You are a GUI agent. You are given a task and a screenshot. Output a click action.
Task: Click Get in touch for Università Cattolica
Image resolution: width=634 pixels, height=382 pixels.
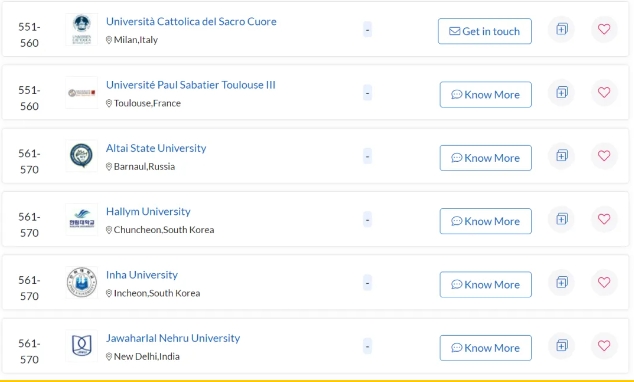485,31
